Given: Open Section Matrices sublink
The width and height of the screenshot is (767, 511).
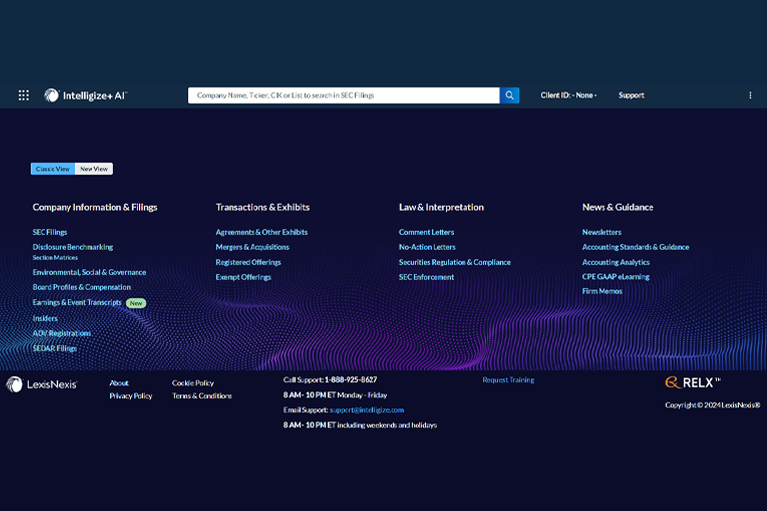Looking at the screenshot, I should pos(55,257).
